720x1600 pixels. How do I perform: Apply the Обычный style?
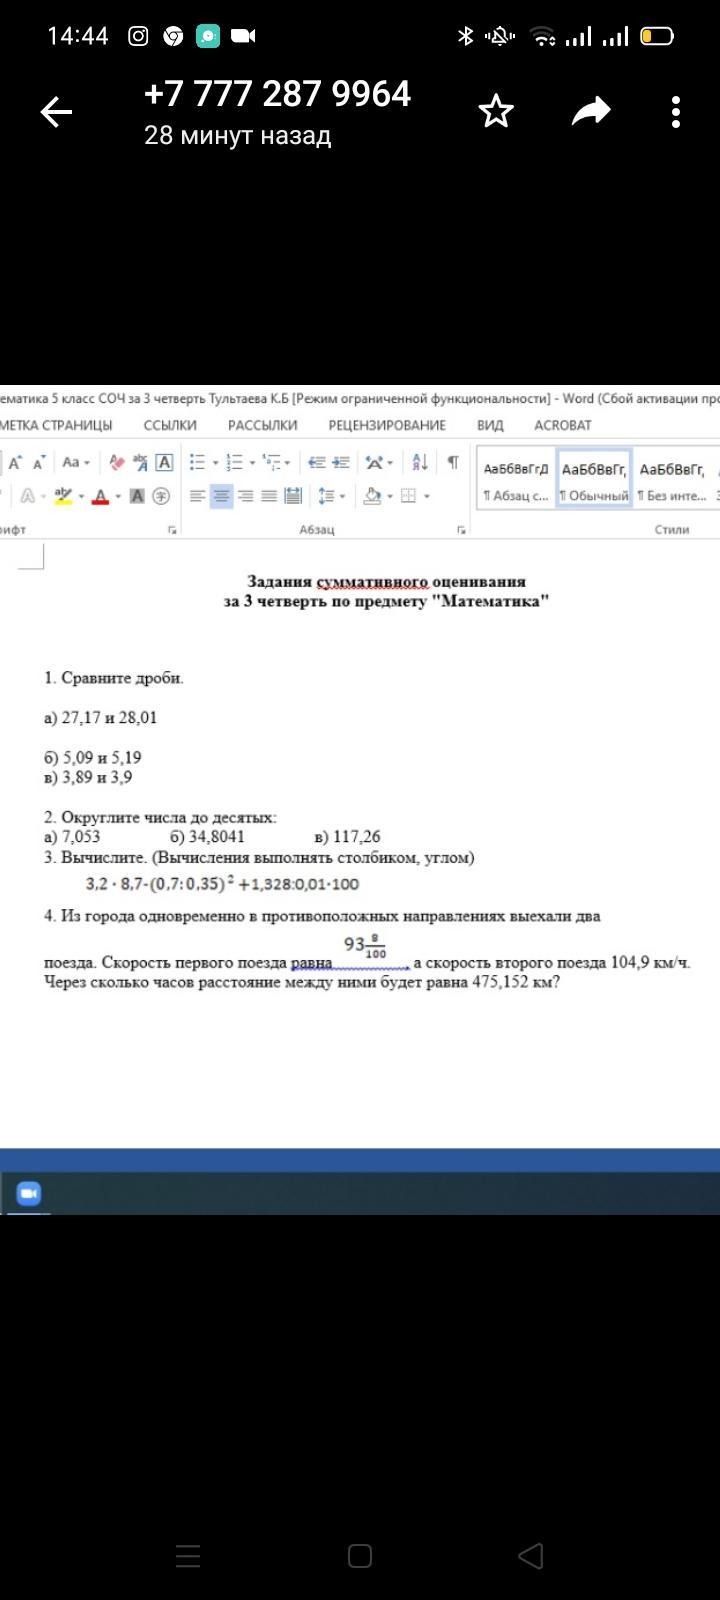coord(594,479)
